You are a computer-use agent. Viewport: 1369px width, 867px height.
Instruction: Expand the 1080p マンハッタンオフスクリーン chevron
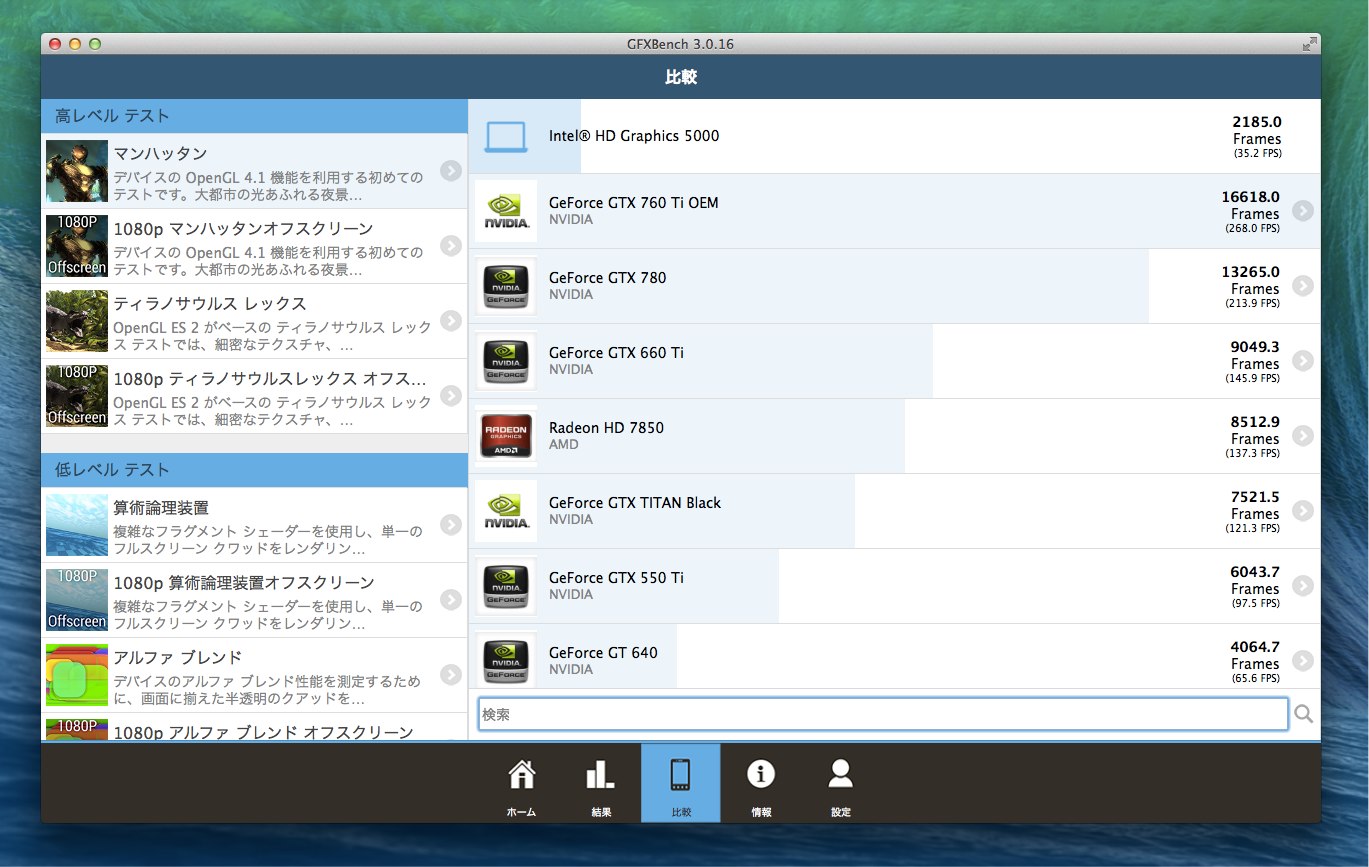point(451,246)
